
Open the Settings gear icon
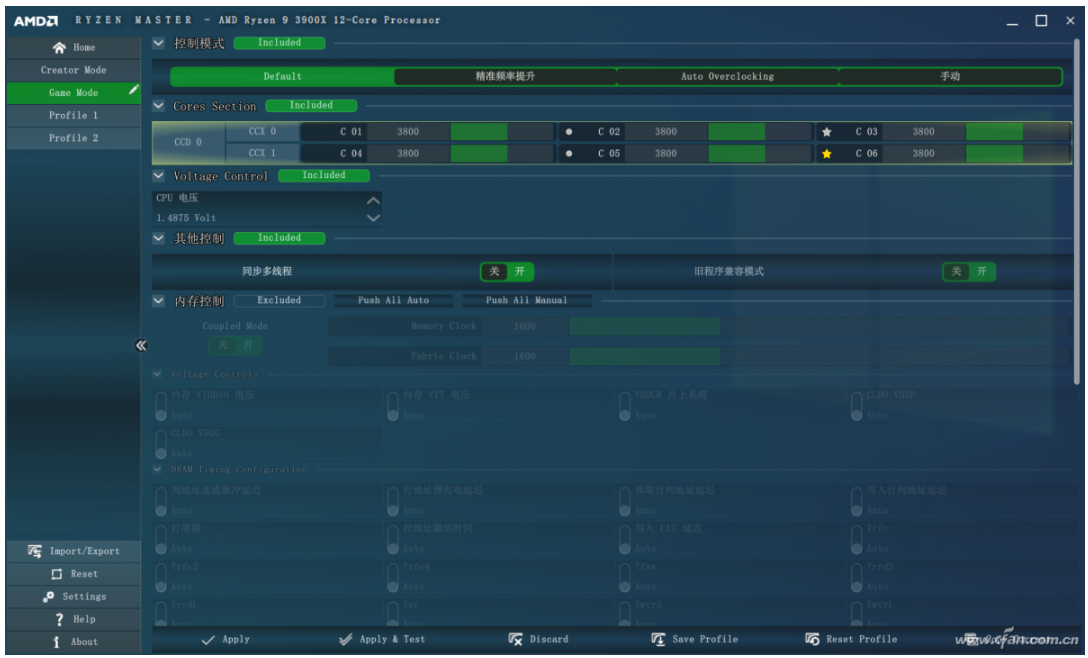click(49, 597)
